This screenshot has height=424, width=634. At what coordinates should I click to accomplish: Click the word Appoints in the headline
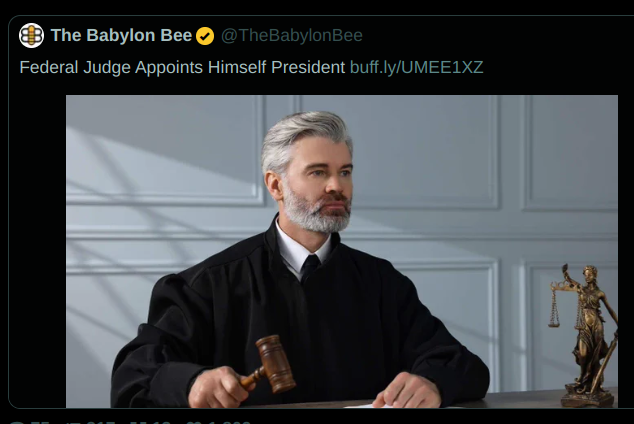point(169,67)
